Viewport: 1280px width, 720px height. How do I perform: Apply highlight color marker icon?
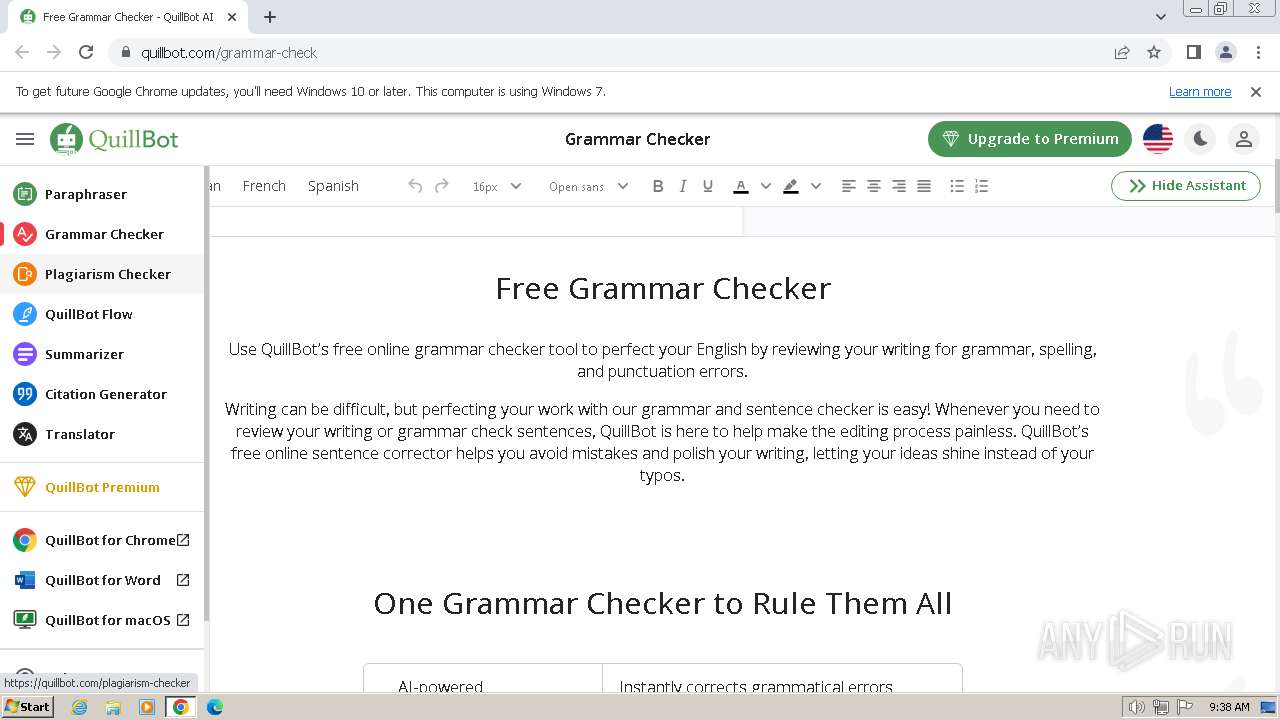click(791, 186)
